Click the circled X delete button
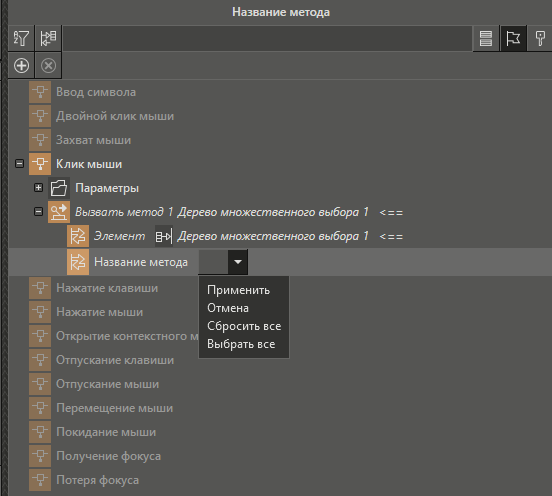This screenshot has height=496, width=552. tap(48, 65)
